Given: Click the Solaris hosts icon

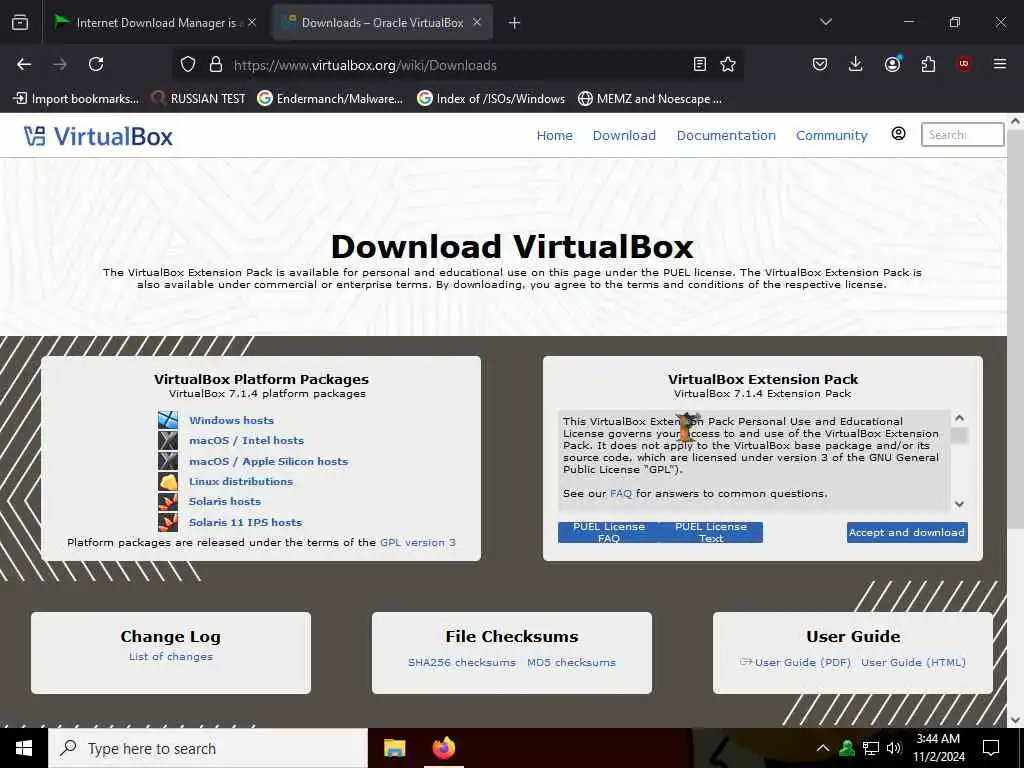Looking at the screenshot, I should tap(168, 502).
